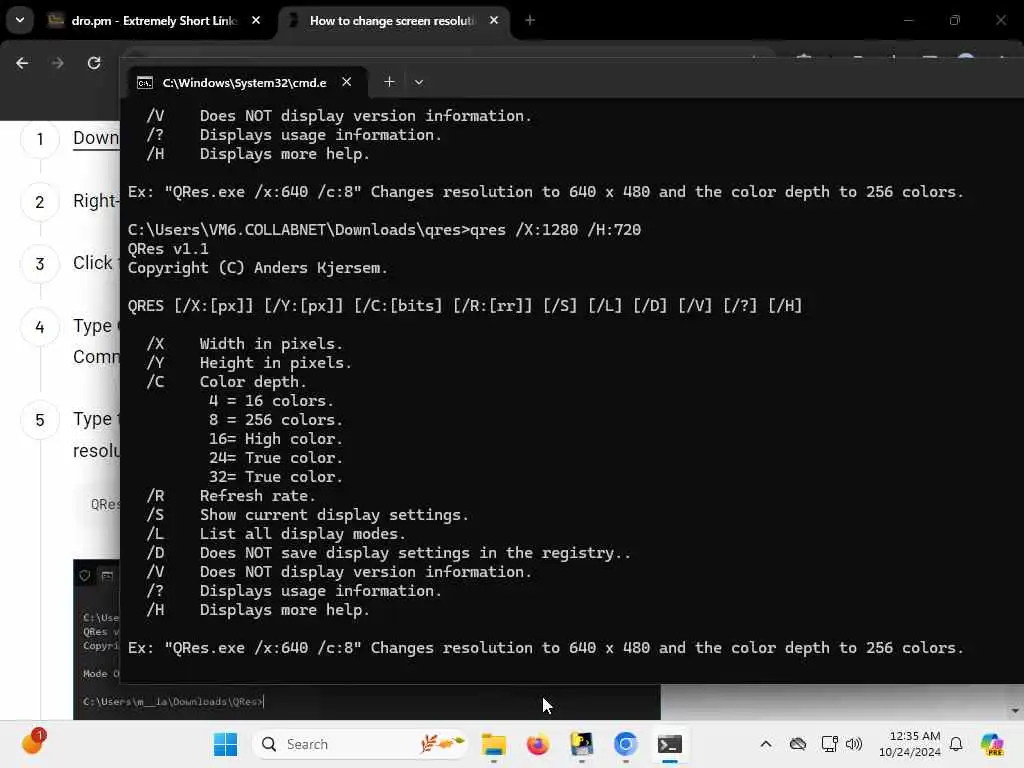Open the Widgets panel from the taskbar

(x=32, y=743)
